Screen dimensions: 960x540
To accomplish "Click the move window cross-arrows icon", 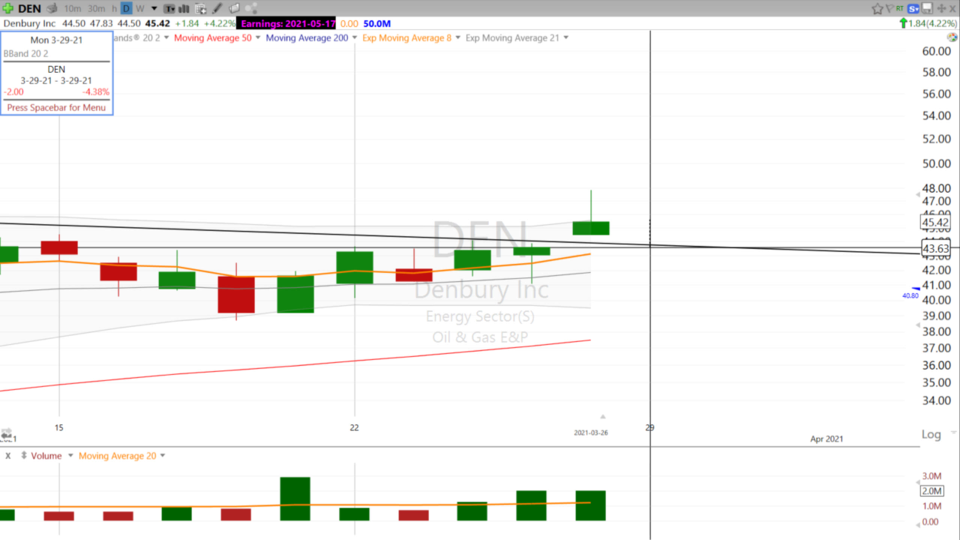I will click(x=942, y=9).
